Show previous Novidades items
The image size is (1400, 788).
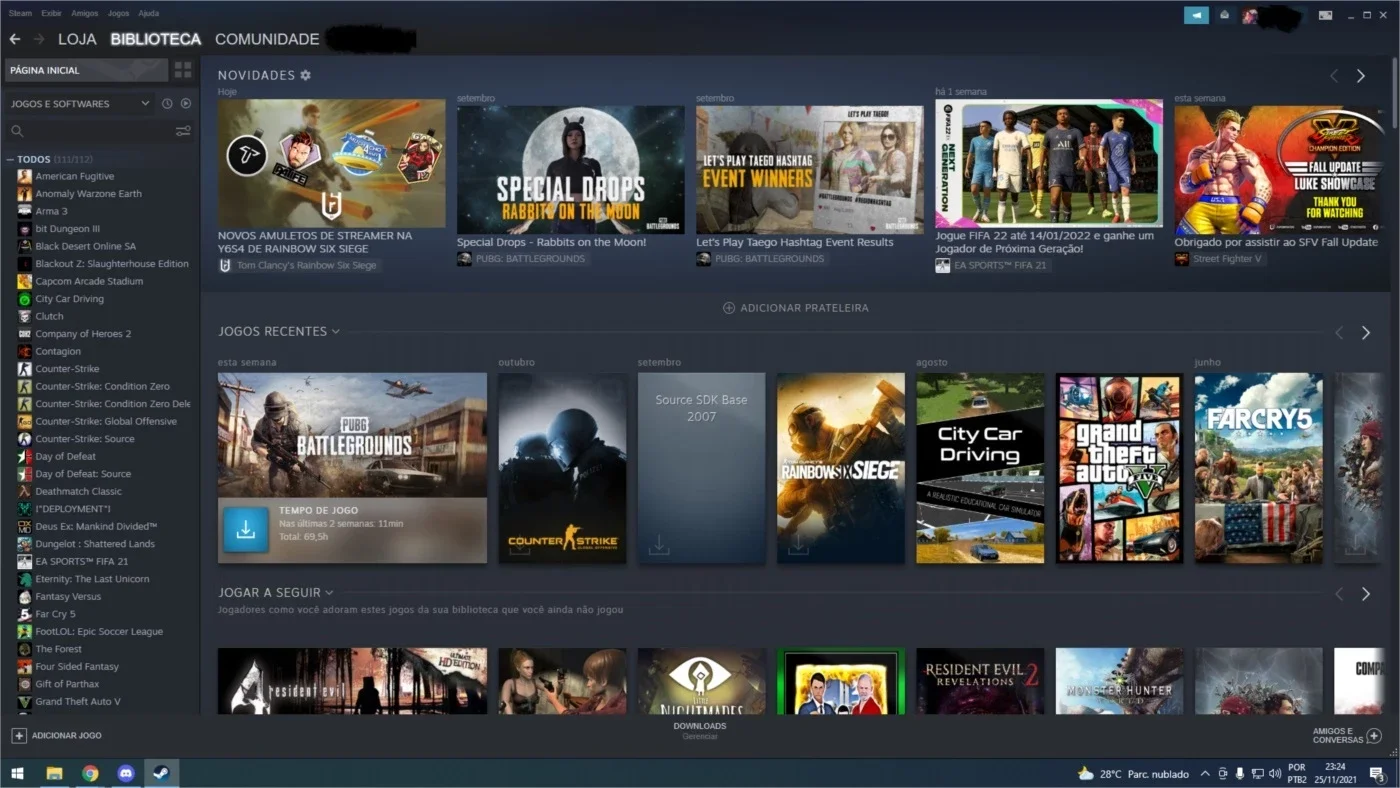tap(1334, 76)
